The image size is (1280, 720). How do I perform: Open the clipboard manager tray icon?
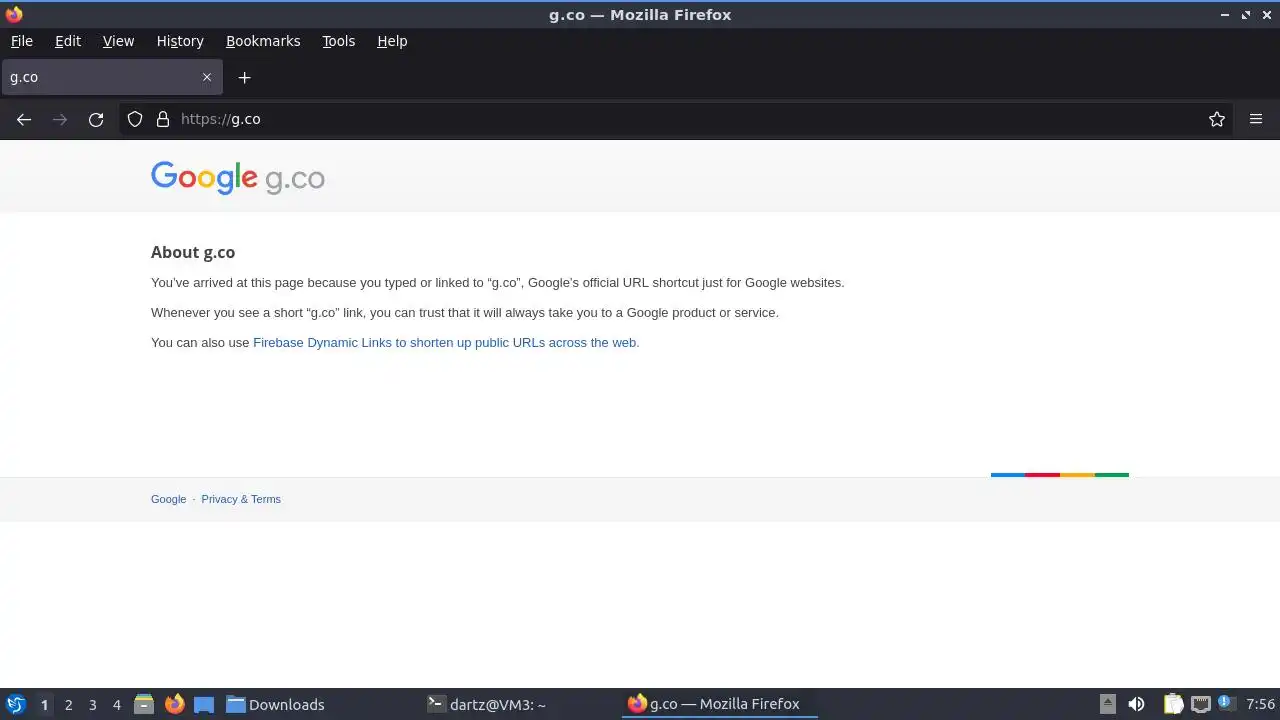point(1173,704)
